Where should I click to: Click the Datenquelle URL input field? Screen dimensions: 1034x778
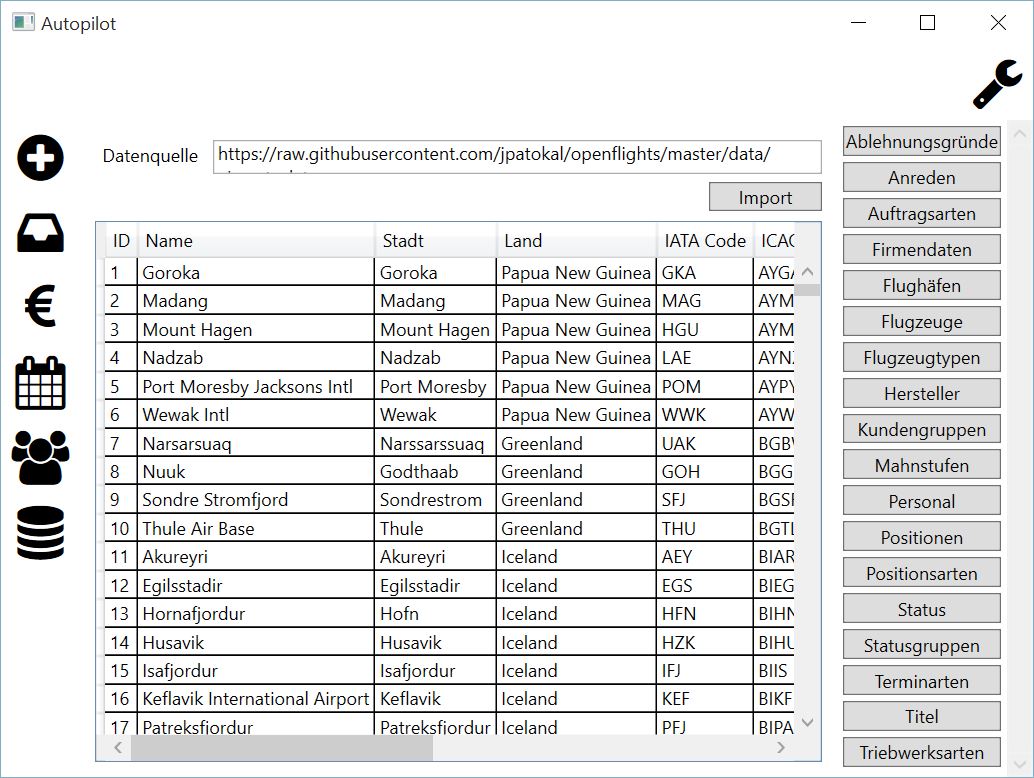517,156
